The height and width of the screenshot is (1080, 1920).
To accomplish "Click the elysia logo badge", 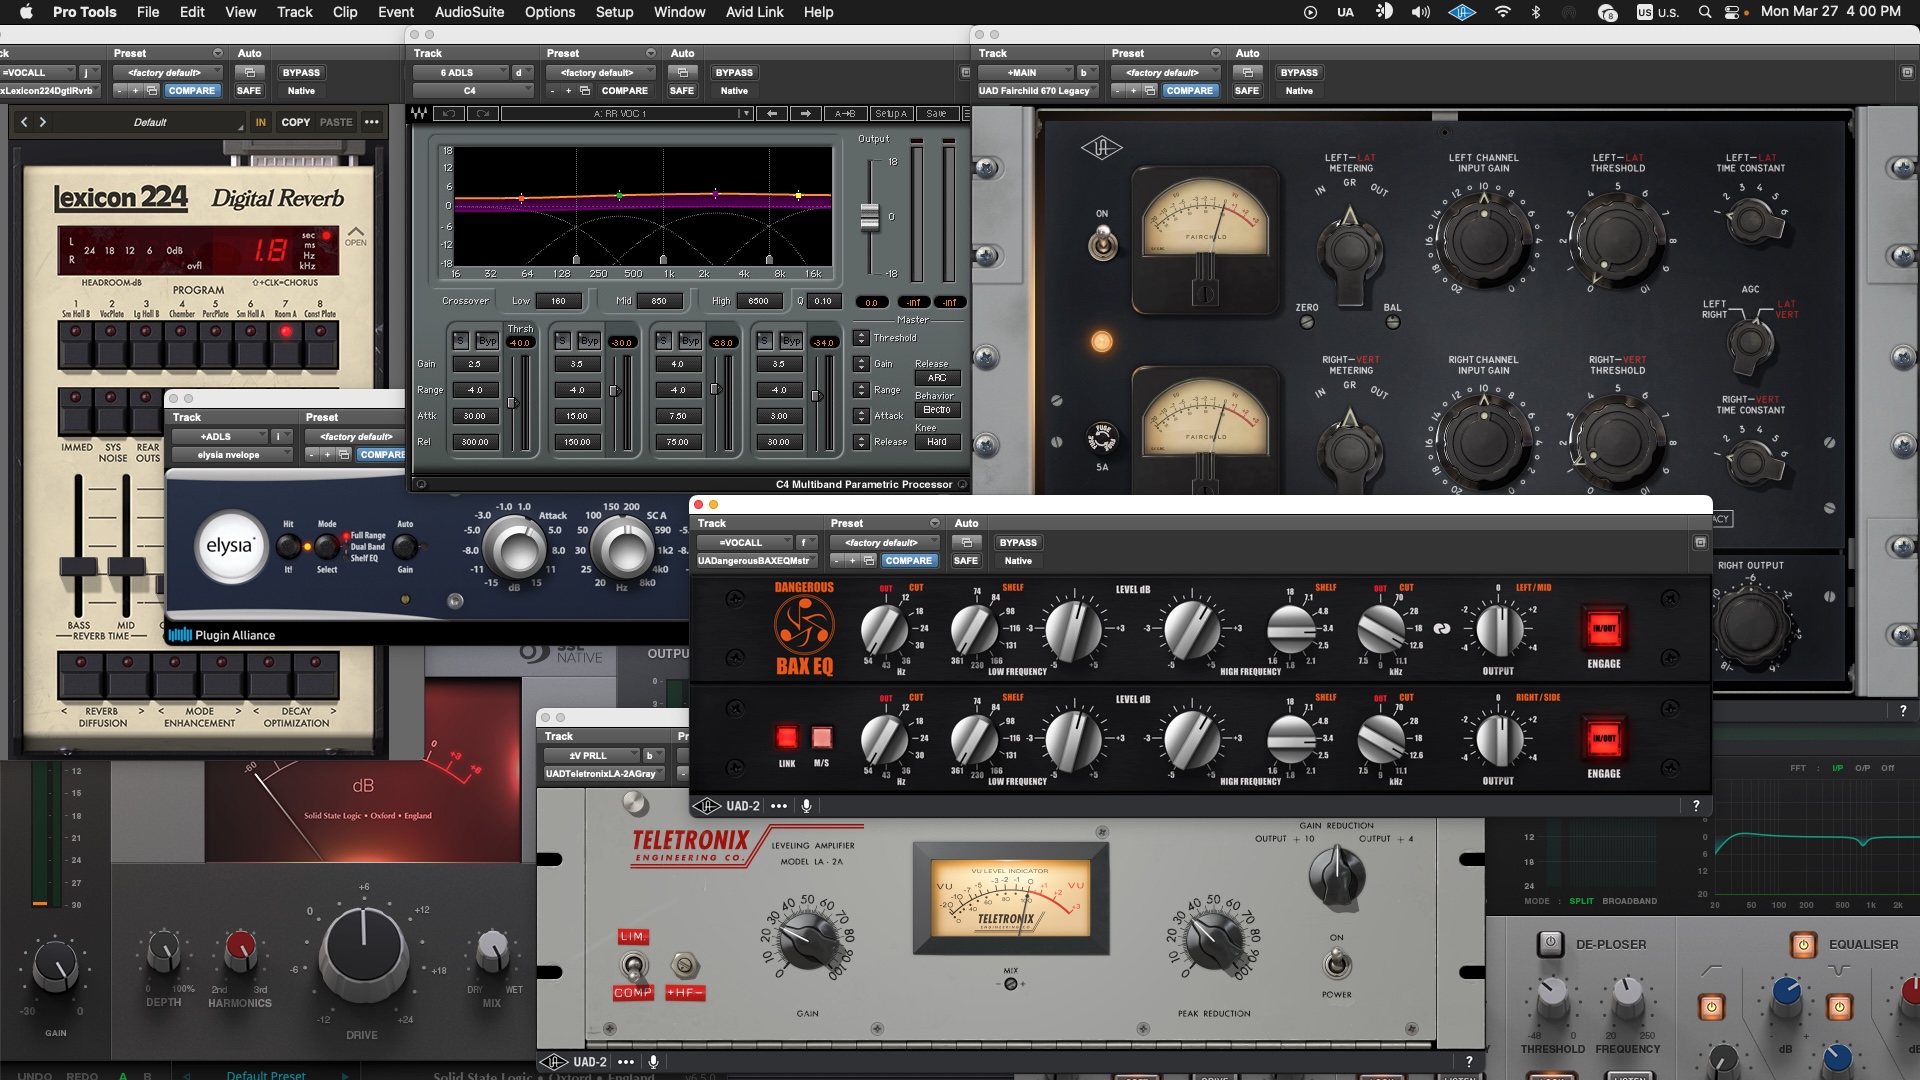I will point(230,546).
